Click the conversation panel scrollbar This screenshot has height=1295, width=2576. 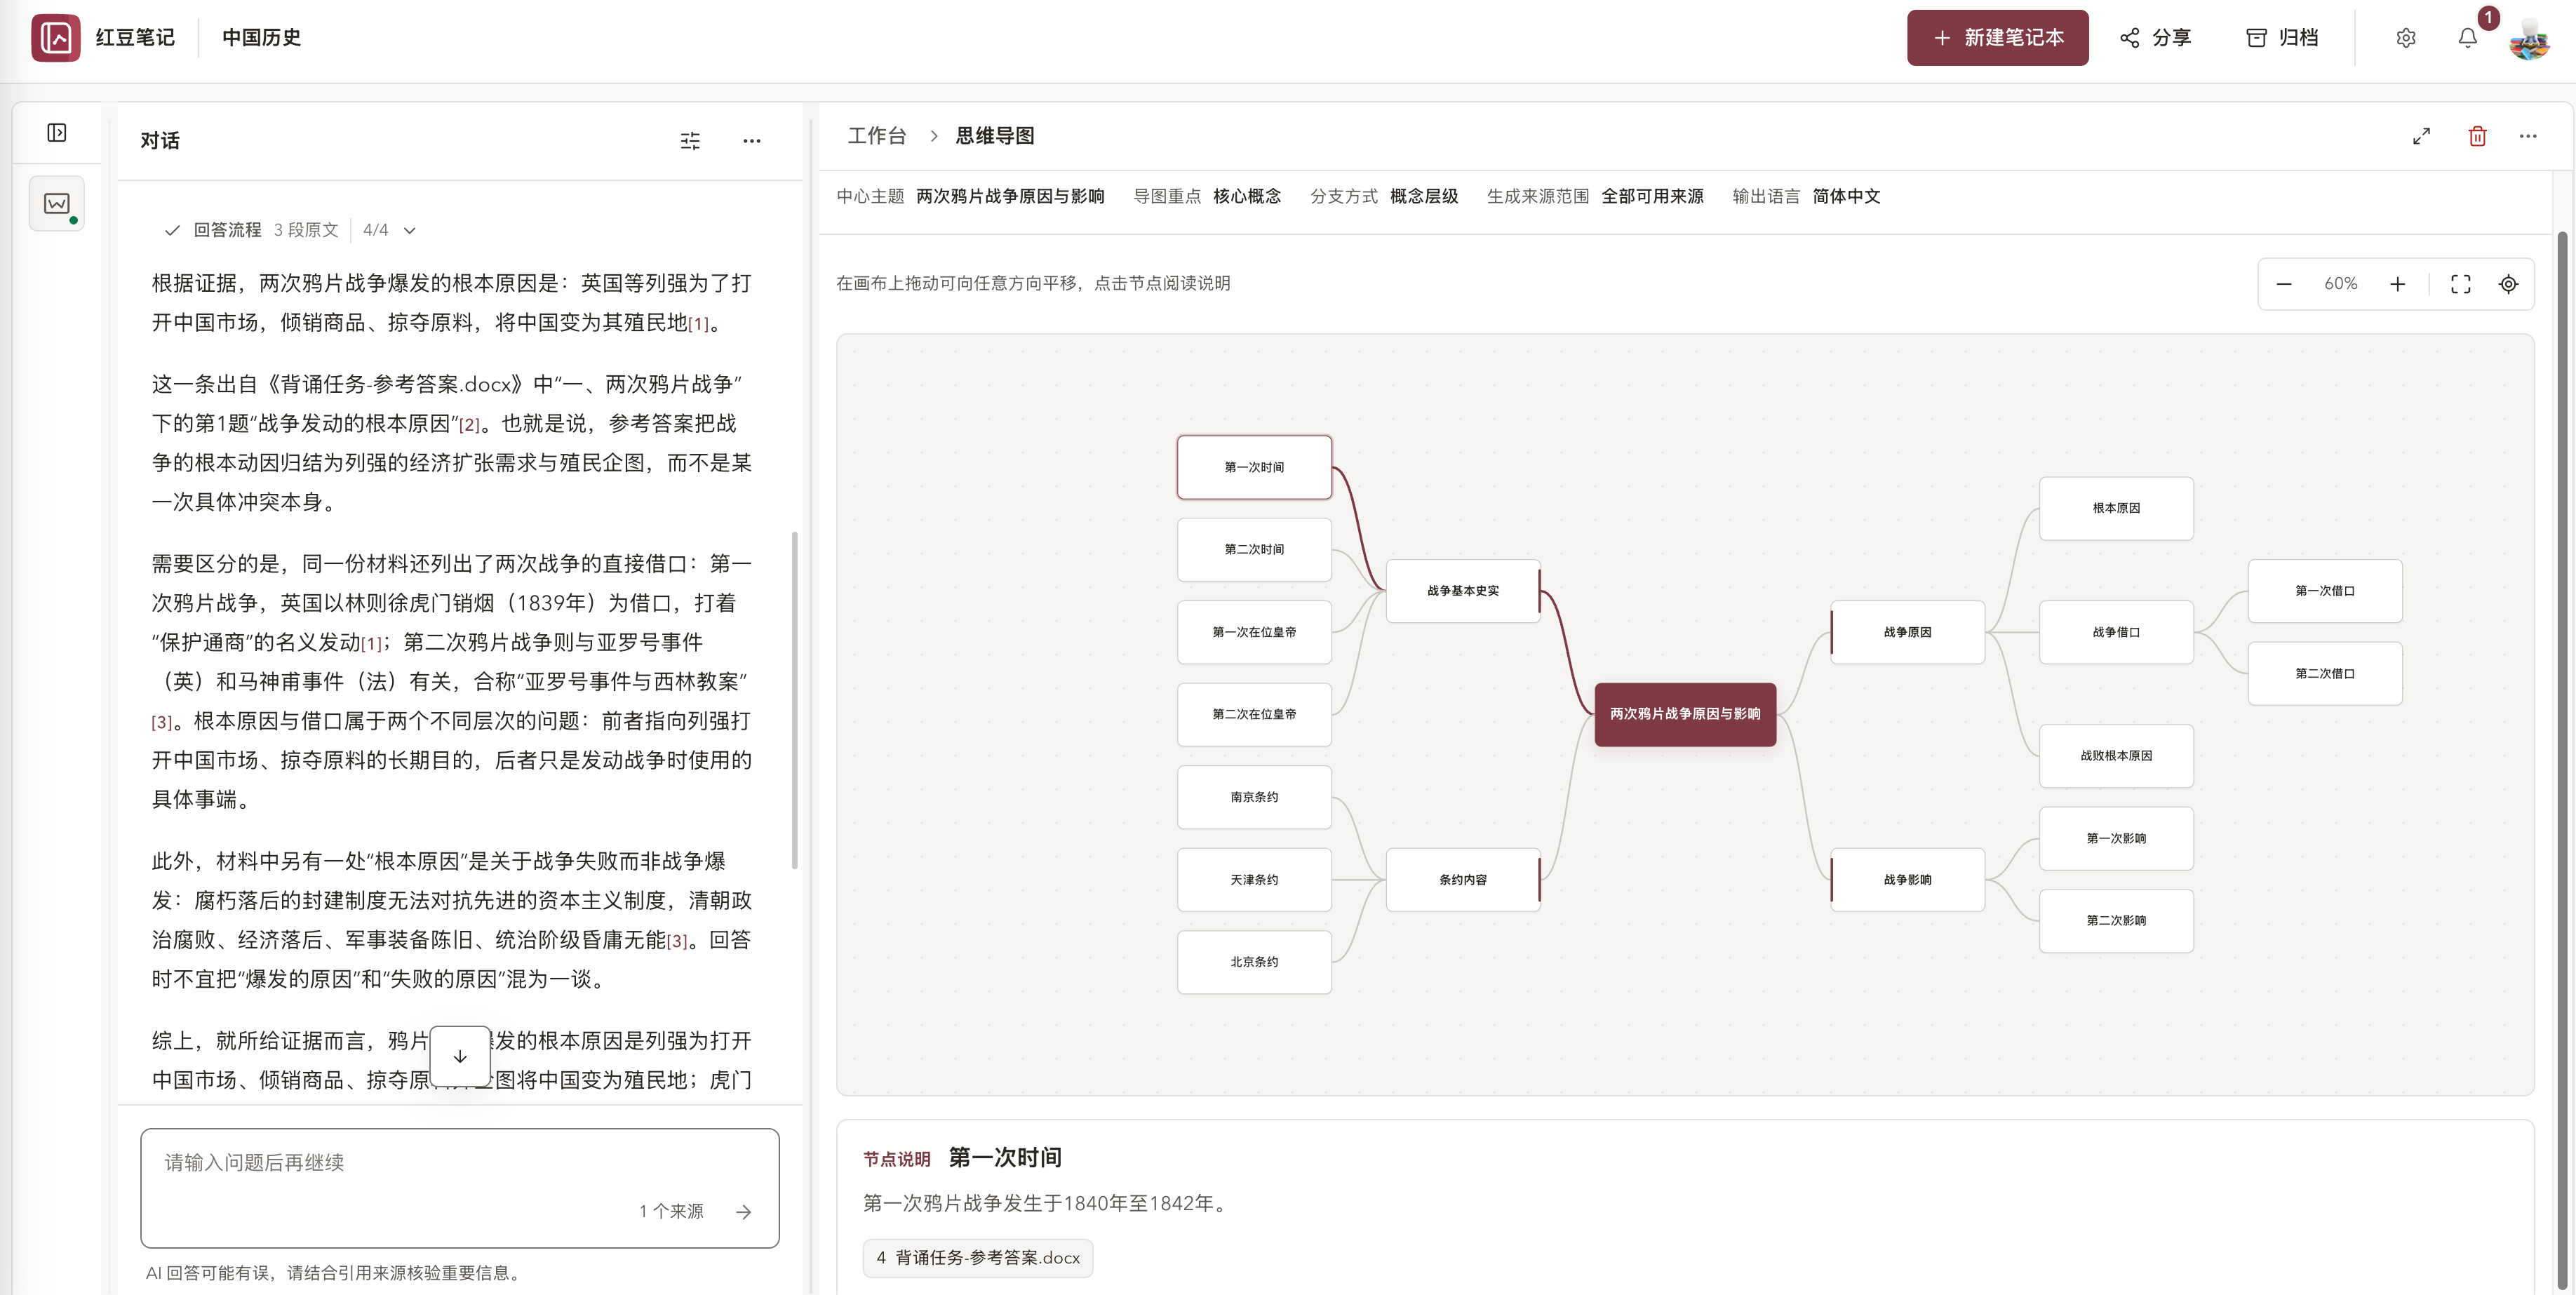[795, 700]
